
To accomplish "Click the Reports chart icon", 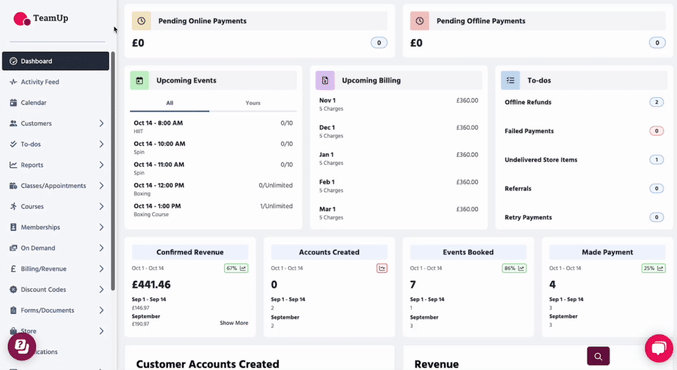I will point(13,164).
